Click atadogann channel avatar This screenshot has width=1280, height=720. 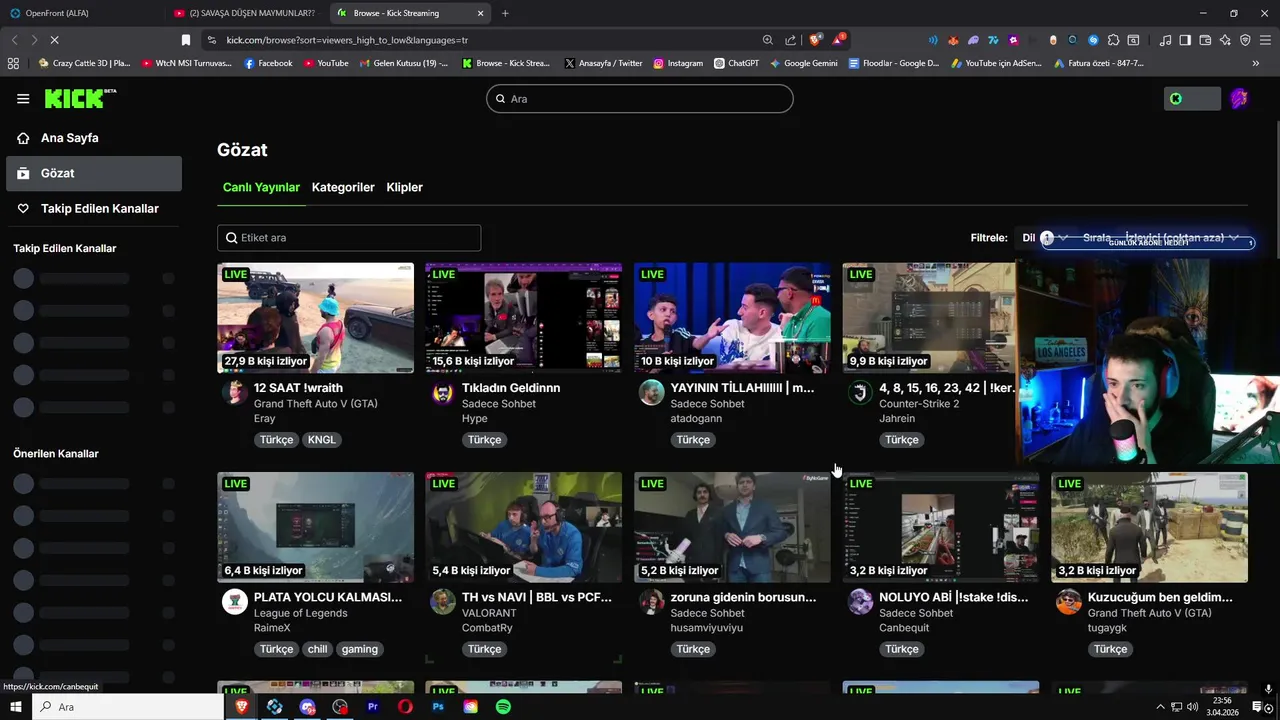(651, 392)
